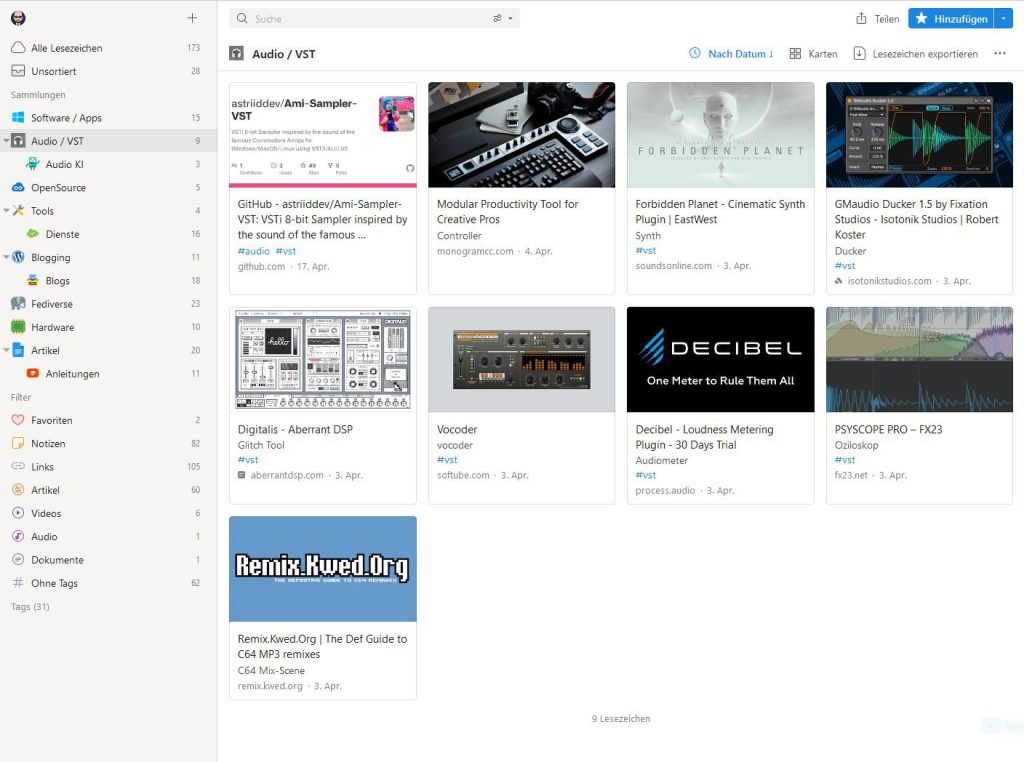Open the Karten view mode menu
The width and height of the screenshot is (1024, 762).
coord(813,54)
